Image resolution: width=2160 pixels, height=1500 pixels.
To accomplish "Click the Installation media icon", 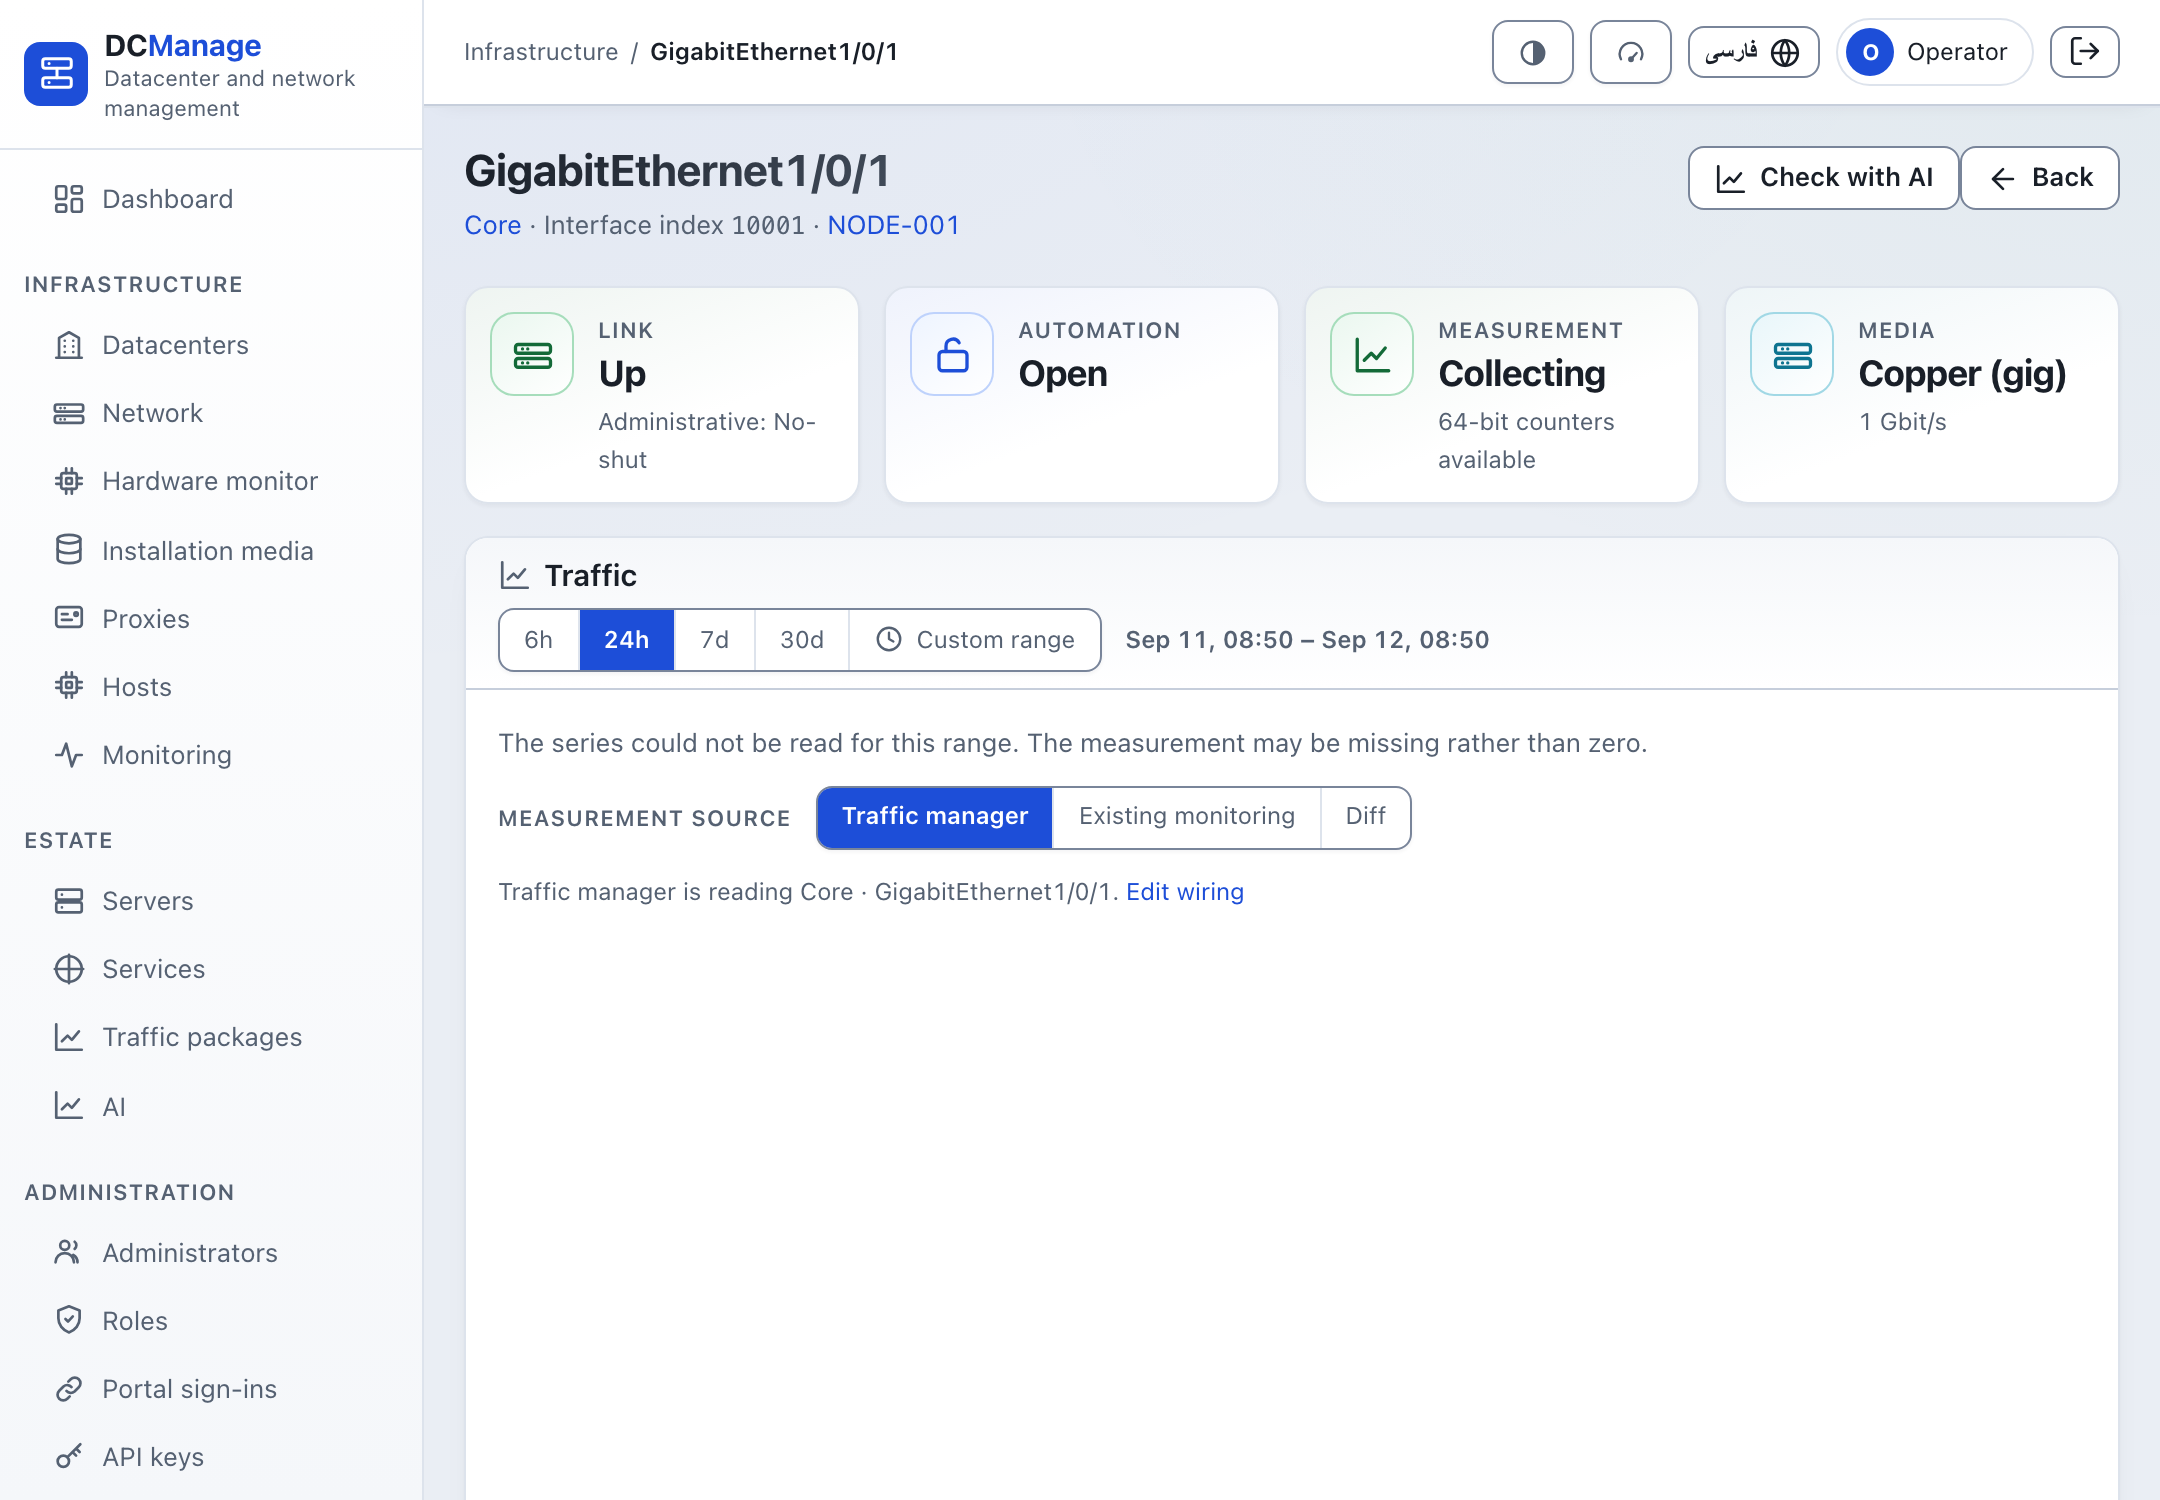I will point(69,550).
